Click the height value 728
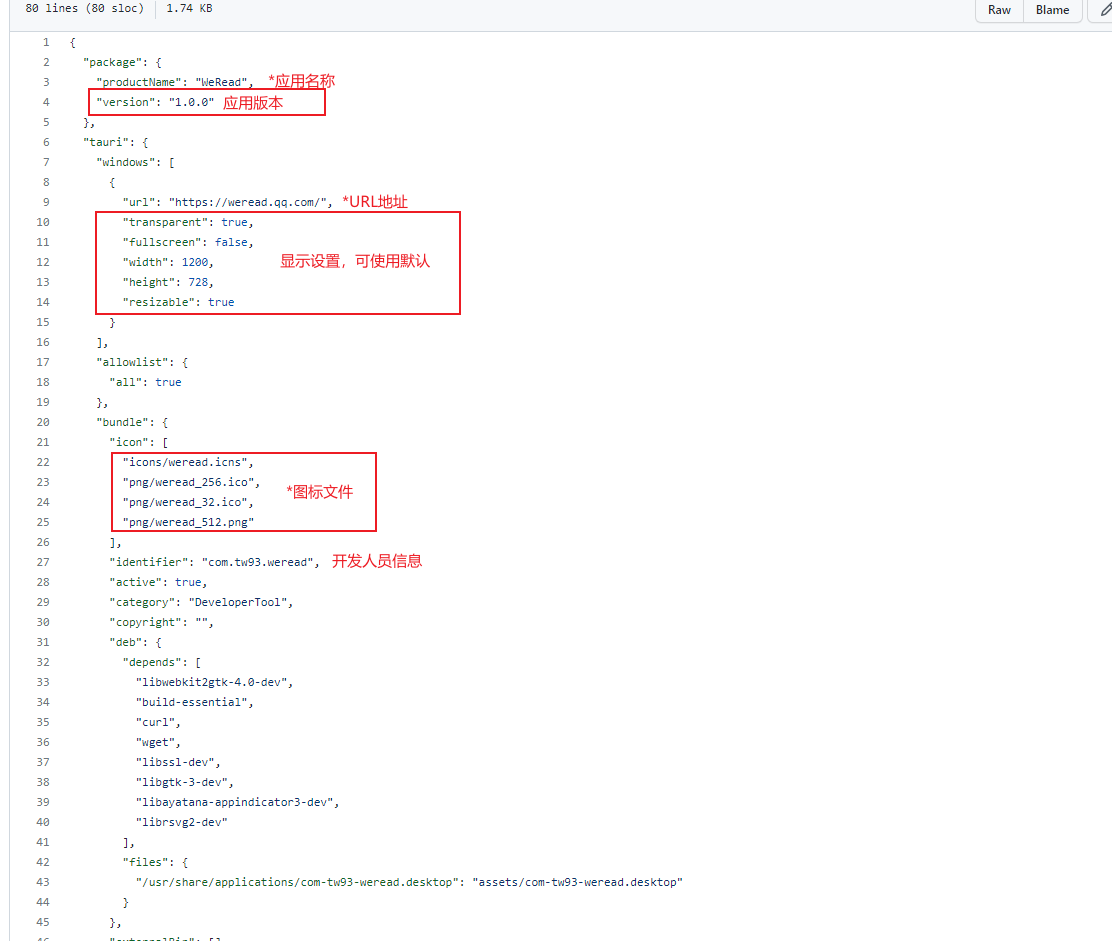Image resolution: width=1112 pixels, height=941 pixels. (x=198, y=282)
